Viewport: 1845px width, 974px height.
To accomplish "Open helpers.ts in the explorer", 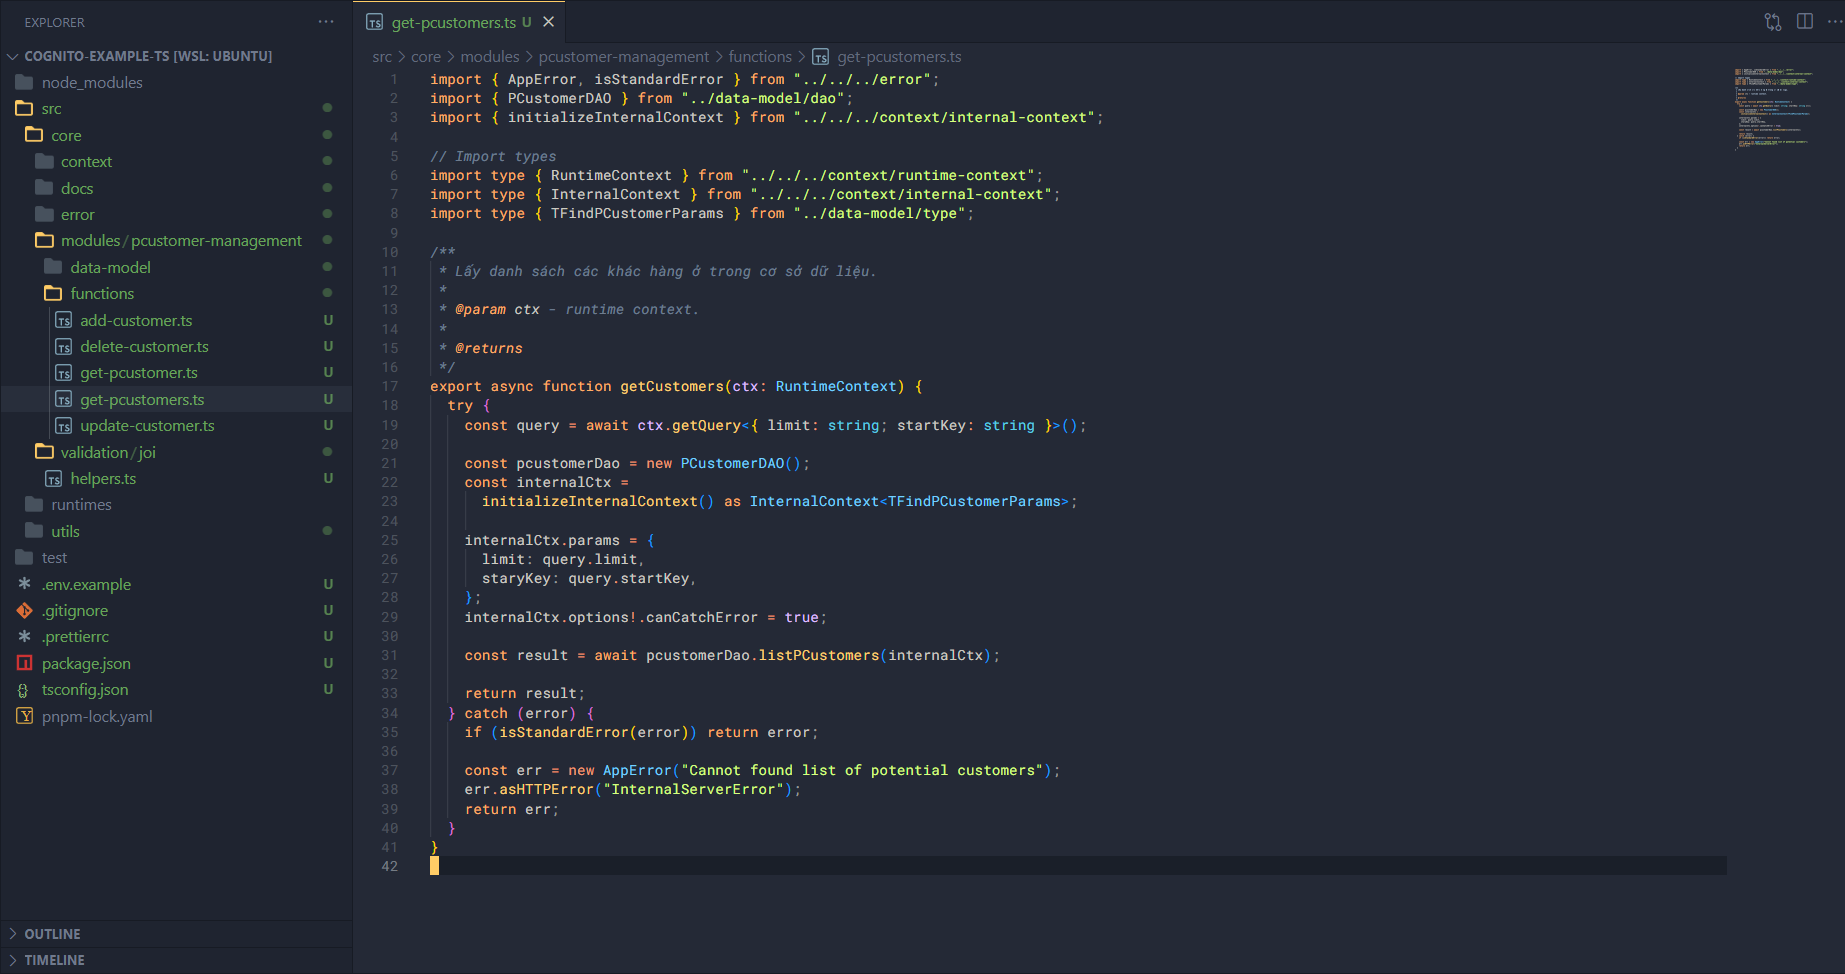I will [103, 478].
